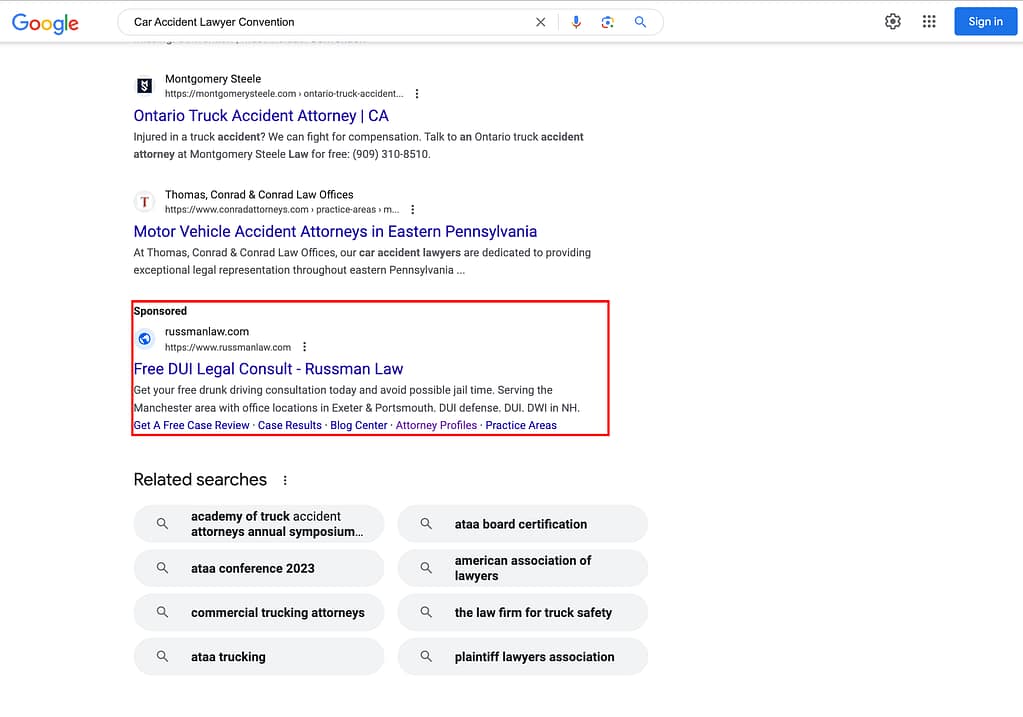Image resolution: width=1023 pixels, height=717 pixels.
Task: Click the Sponsored label
Action: click(x=160, y=311)
